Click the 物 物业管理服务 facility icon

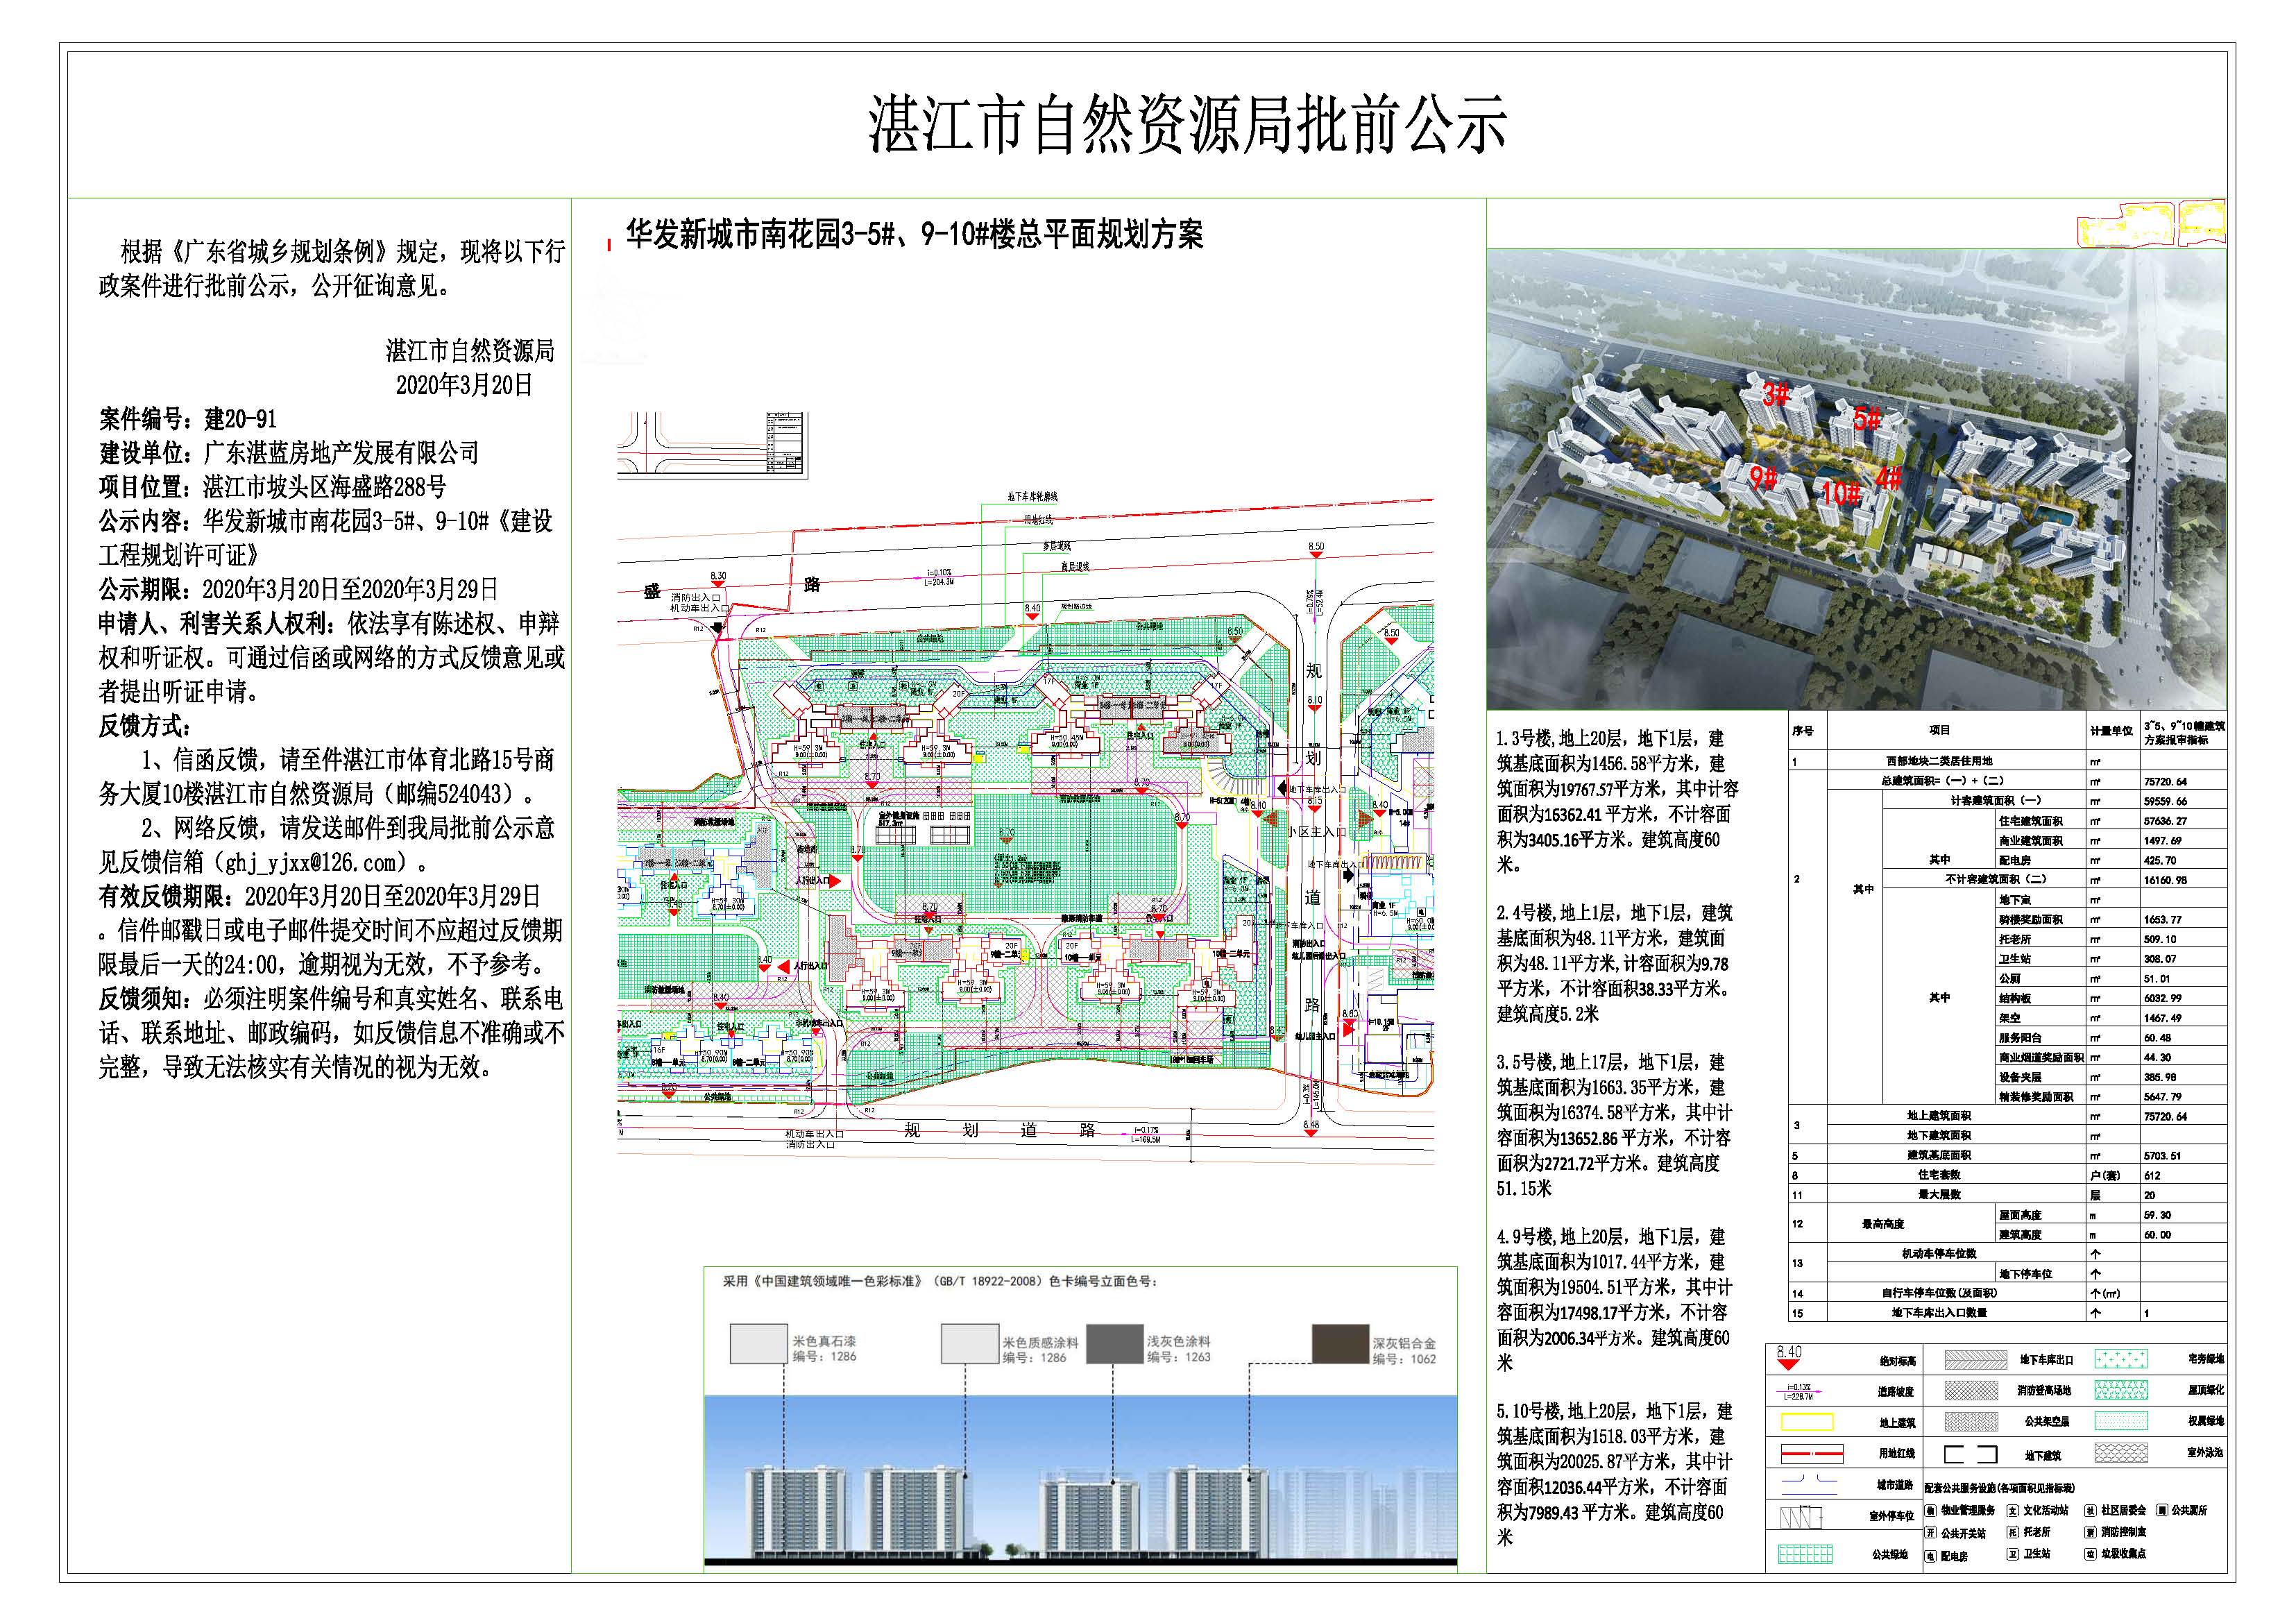click(1932, 1512)
